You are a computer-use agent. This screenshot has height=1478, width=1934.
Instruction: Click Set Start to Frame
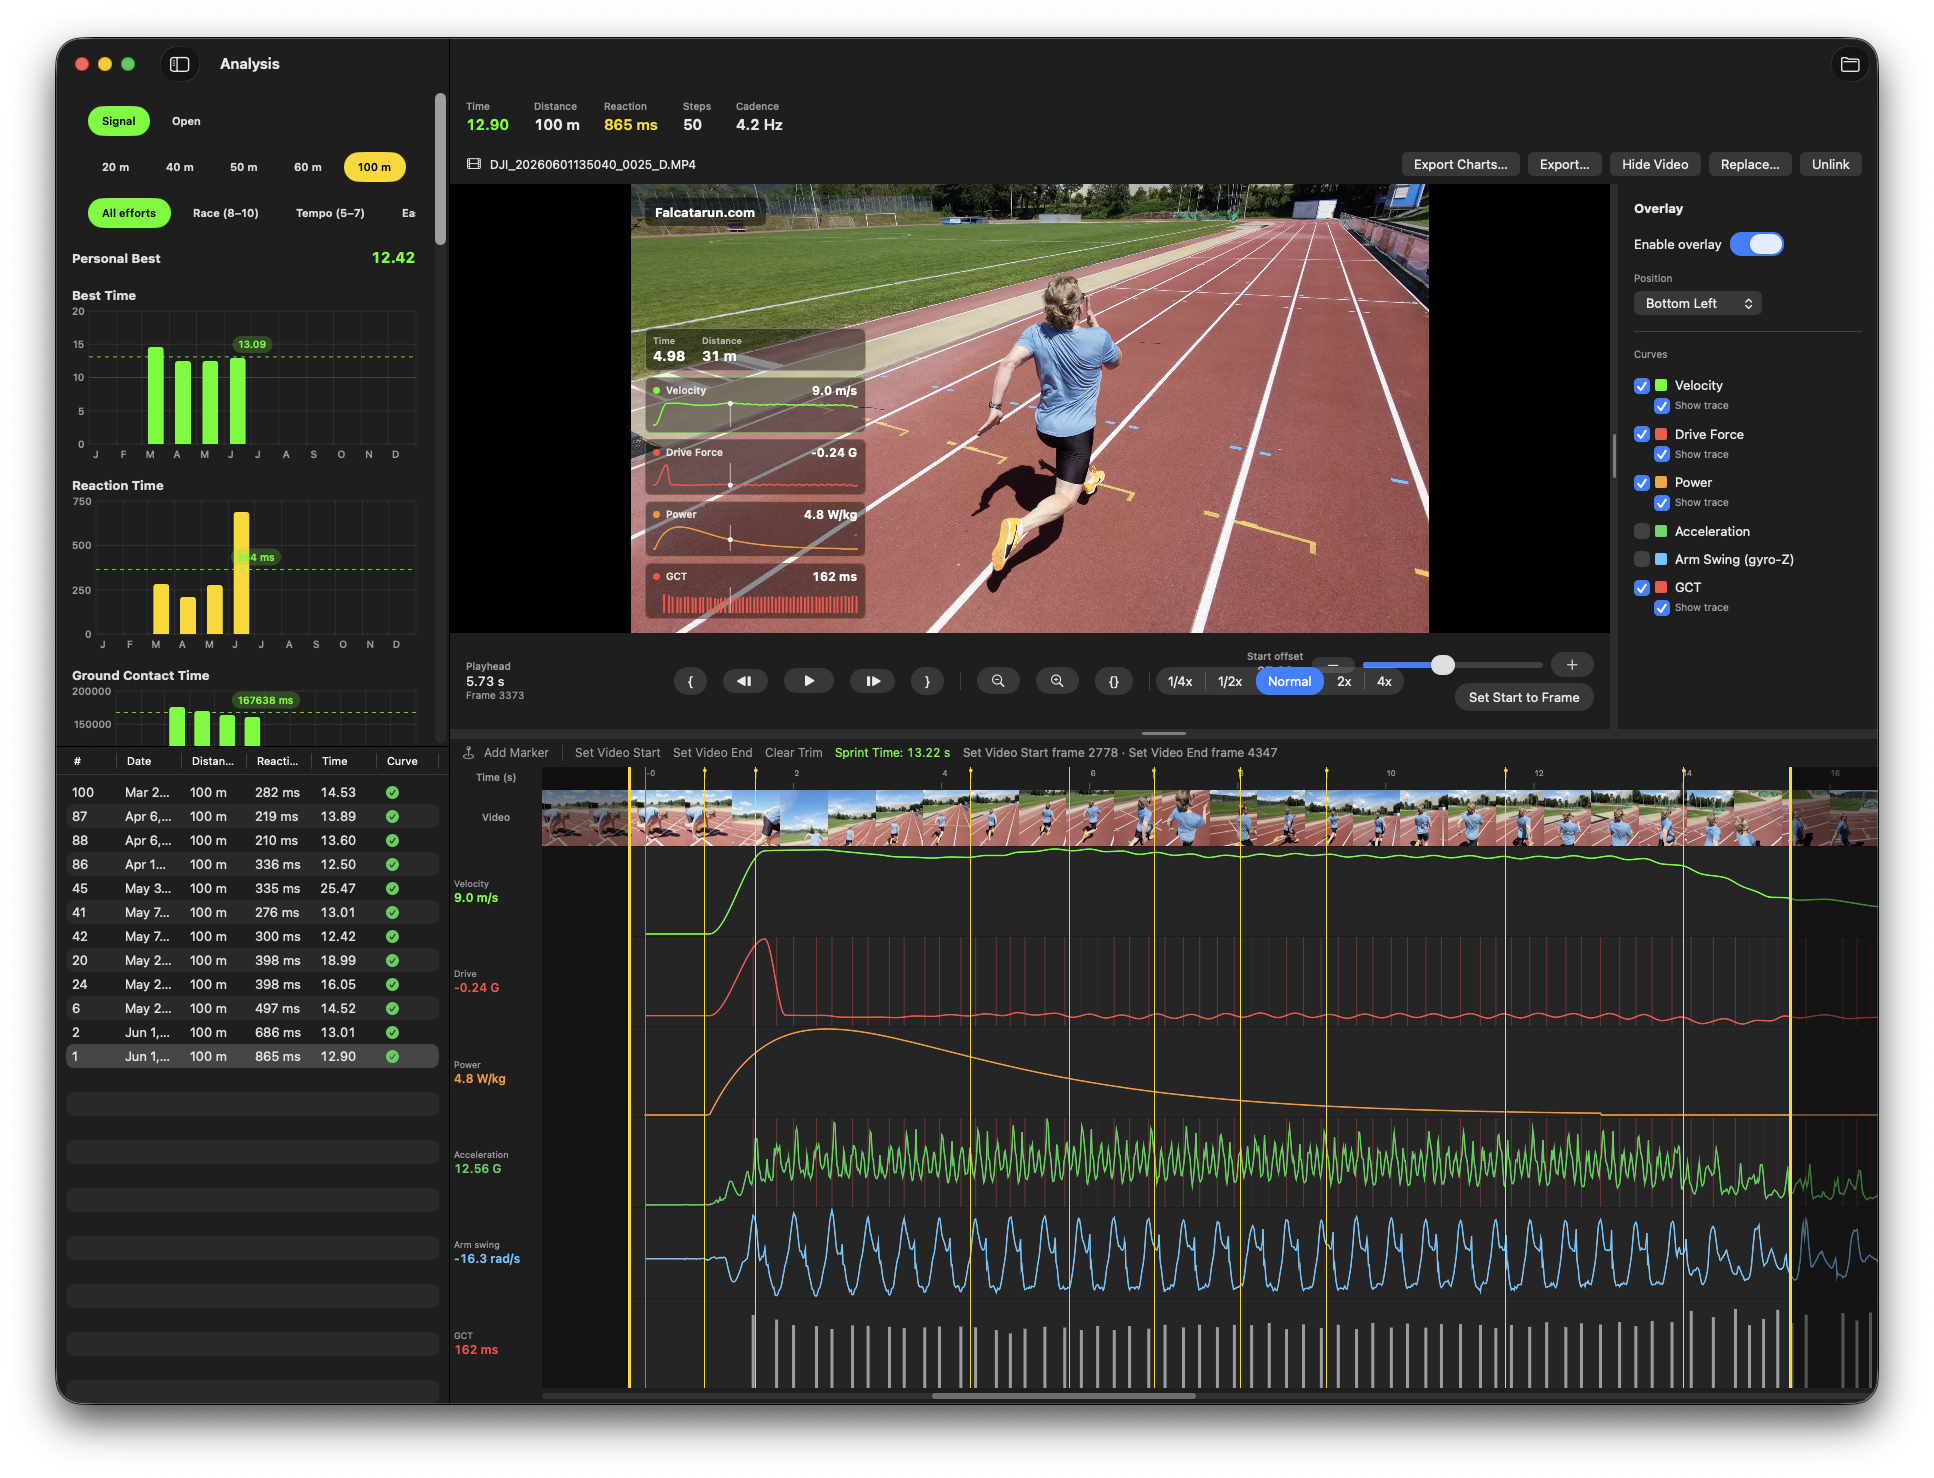[x=1524, y=697]
